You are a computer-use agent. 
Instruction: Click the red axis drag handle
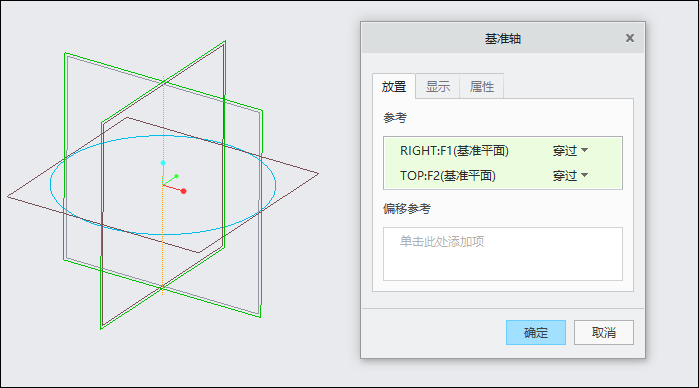pyautogui.click(x=183, y=191)
